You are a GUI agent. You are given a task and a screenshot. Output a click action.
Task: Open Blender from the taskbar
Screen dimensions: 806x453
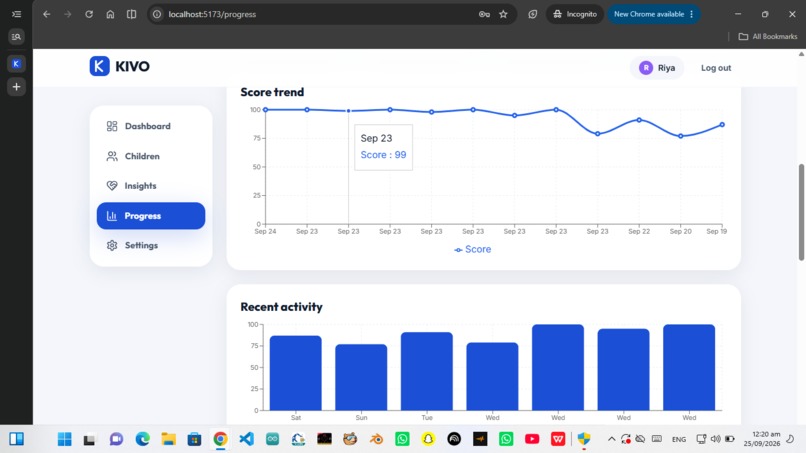(376, 439)
